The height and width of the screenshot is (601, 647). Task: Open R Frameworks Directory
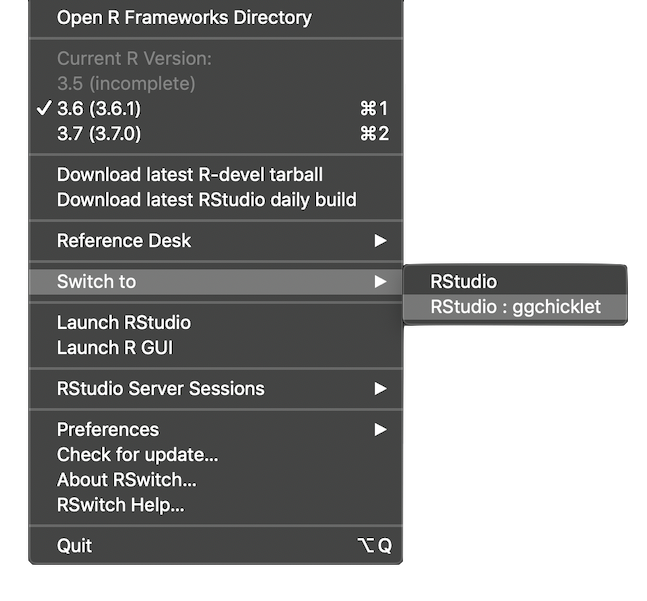point(184,18)
